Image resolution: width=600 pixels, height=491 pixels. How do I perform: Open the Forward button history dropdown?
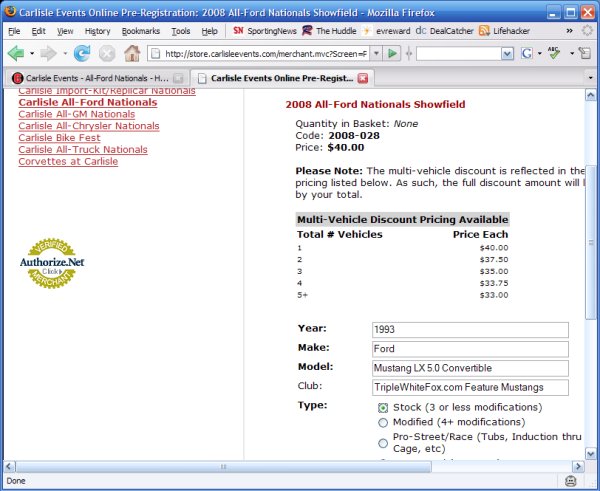(x=65, y=53)
